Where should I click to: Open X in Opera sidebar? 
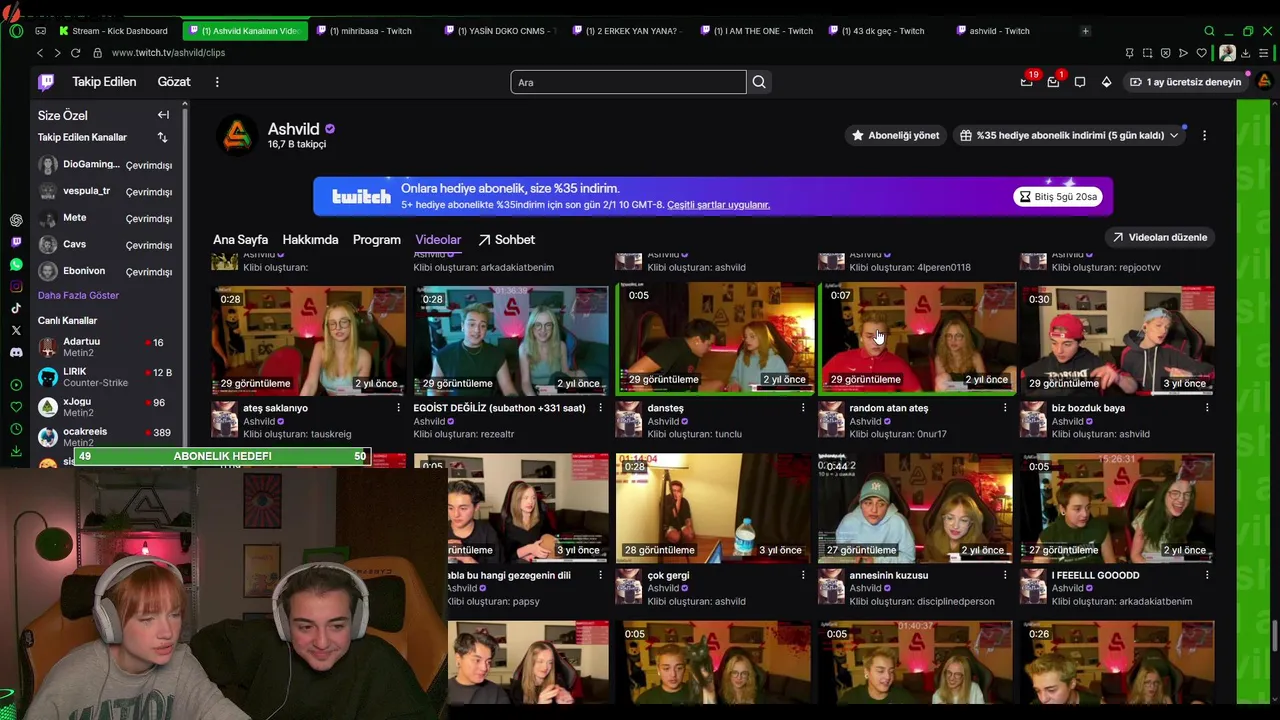pyautogui.click(x=16, y=330)
